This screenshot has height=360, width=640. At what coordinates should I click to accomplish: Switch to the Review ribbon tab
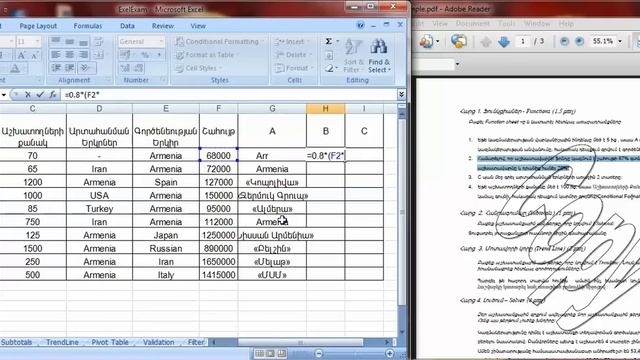click(x=163, y=26)
